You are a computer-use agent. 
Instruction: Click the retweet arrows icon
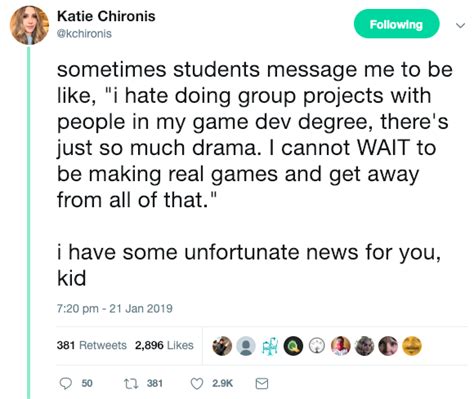(129, 384)
